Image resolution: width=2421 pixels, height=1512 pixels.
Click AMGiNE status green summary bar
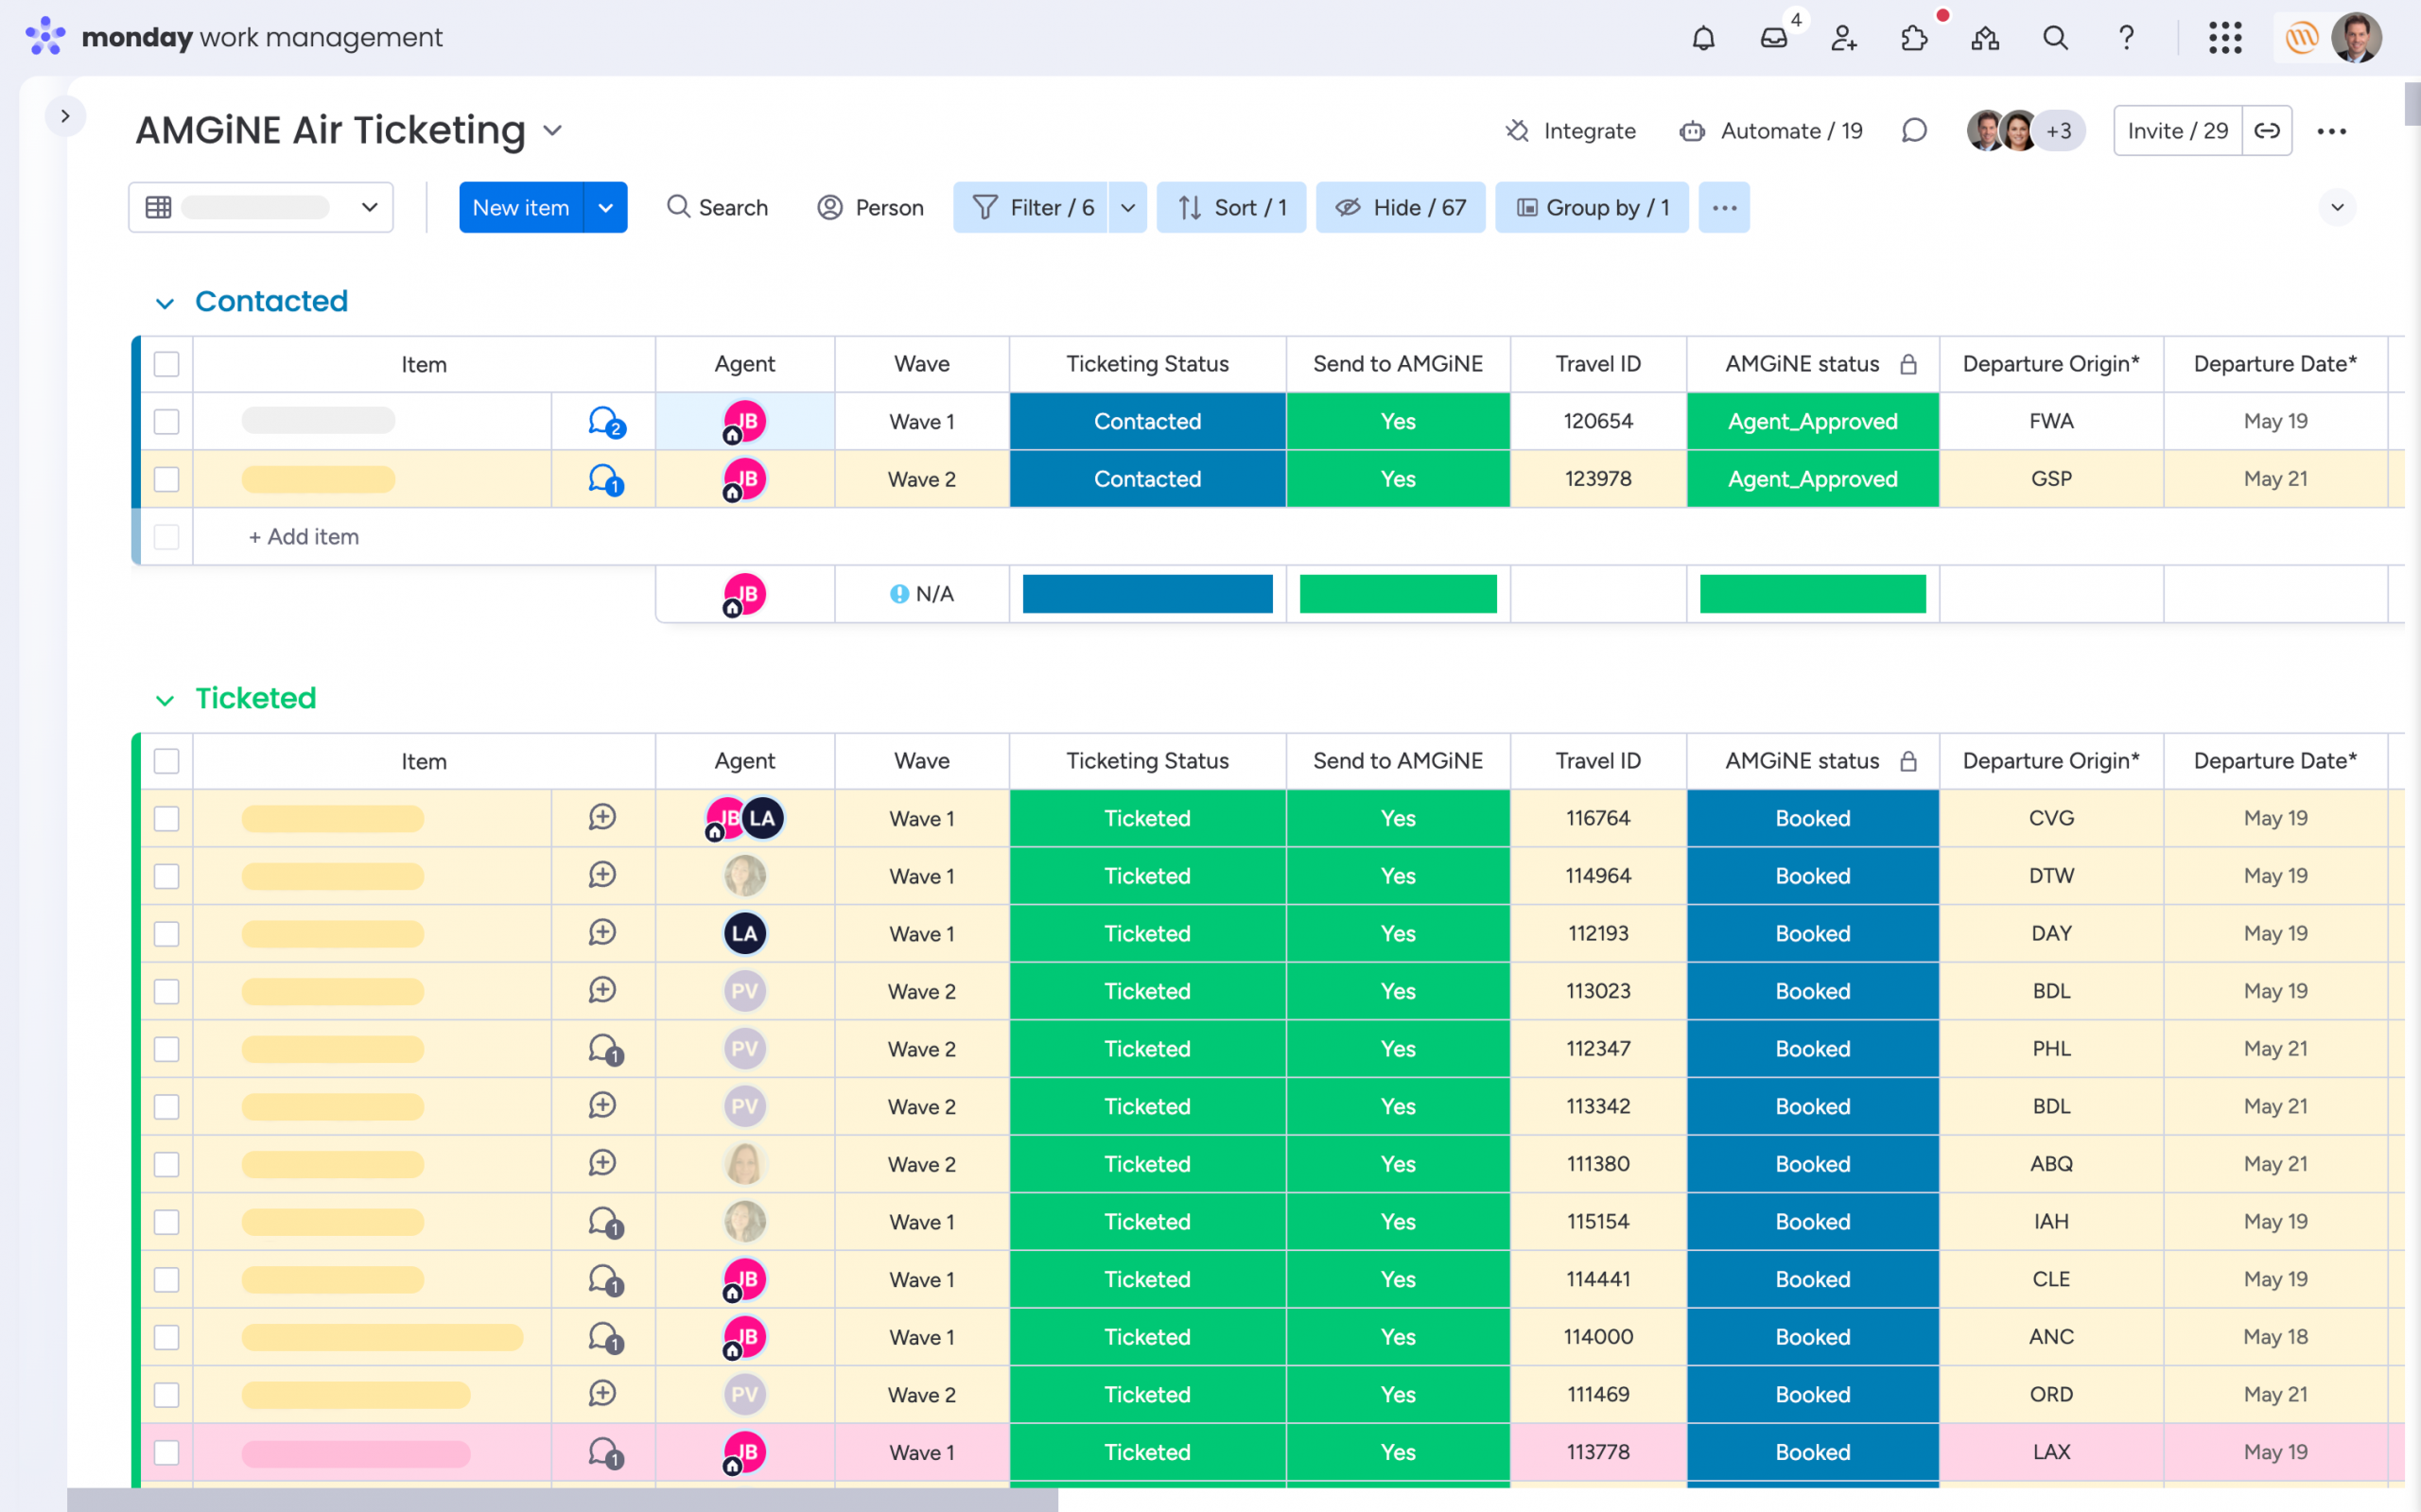pos(1813,594)
